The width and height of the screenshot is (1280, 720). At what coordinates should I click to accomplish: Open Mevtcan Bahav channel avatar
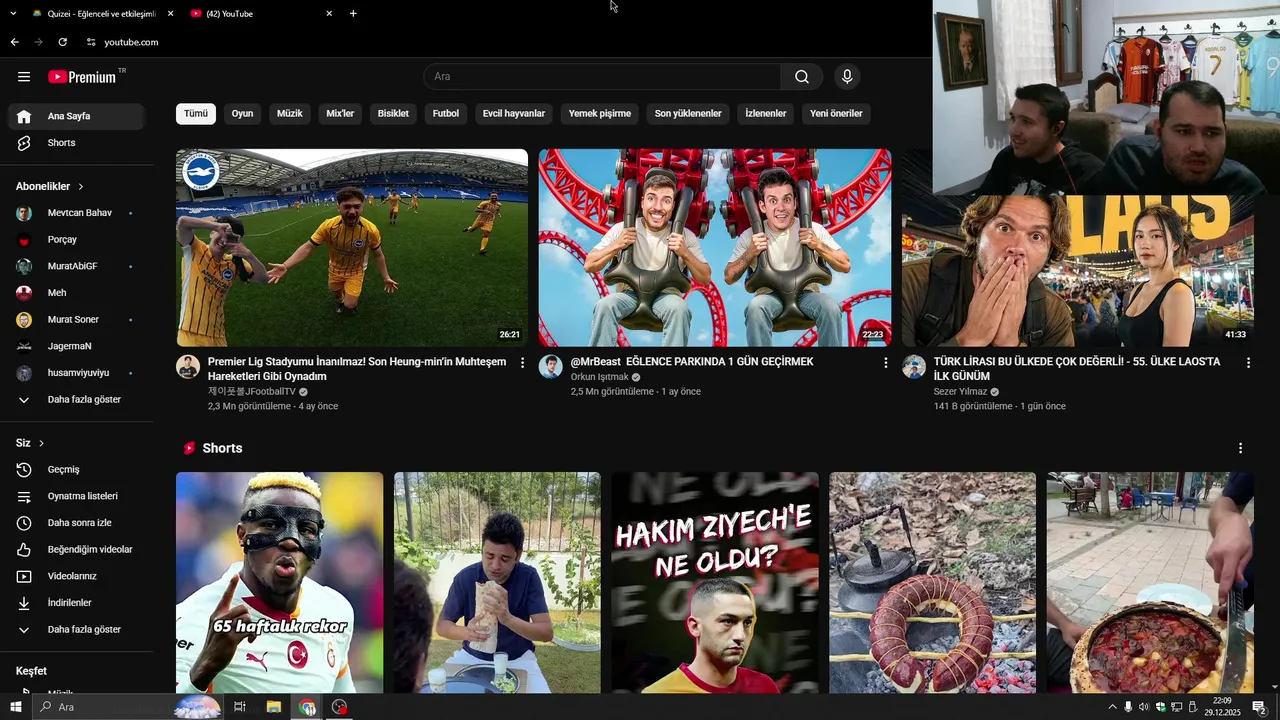click(24, 213)
